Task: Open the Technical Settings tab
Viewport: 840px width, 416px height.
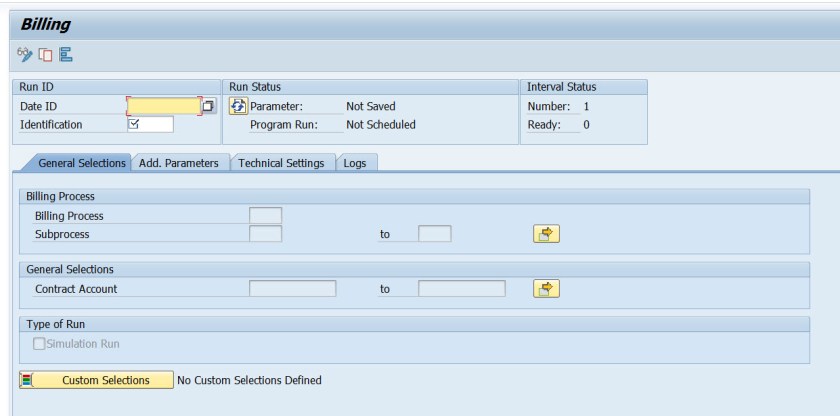Action: pyautogui.click(x=281, y=163)
